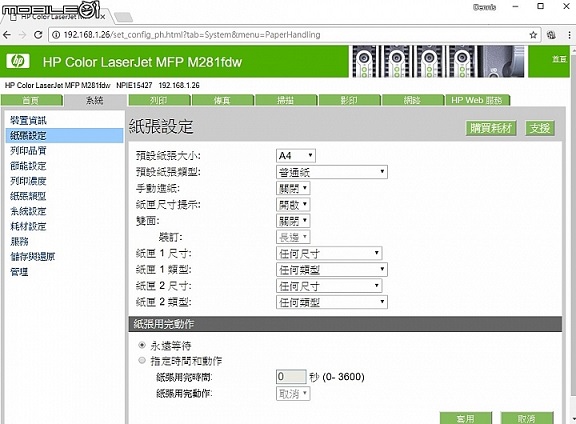Select the 永遠等待 radio option

[142, 345]
